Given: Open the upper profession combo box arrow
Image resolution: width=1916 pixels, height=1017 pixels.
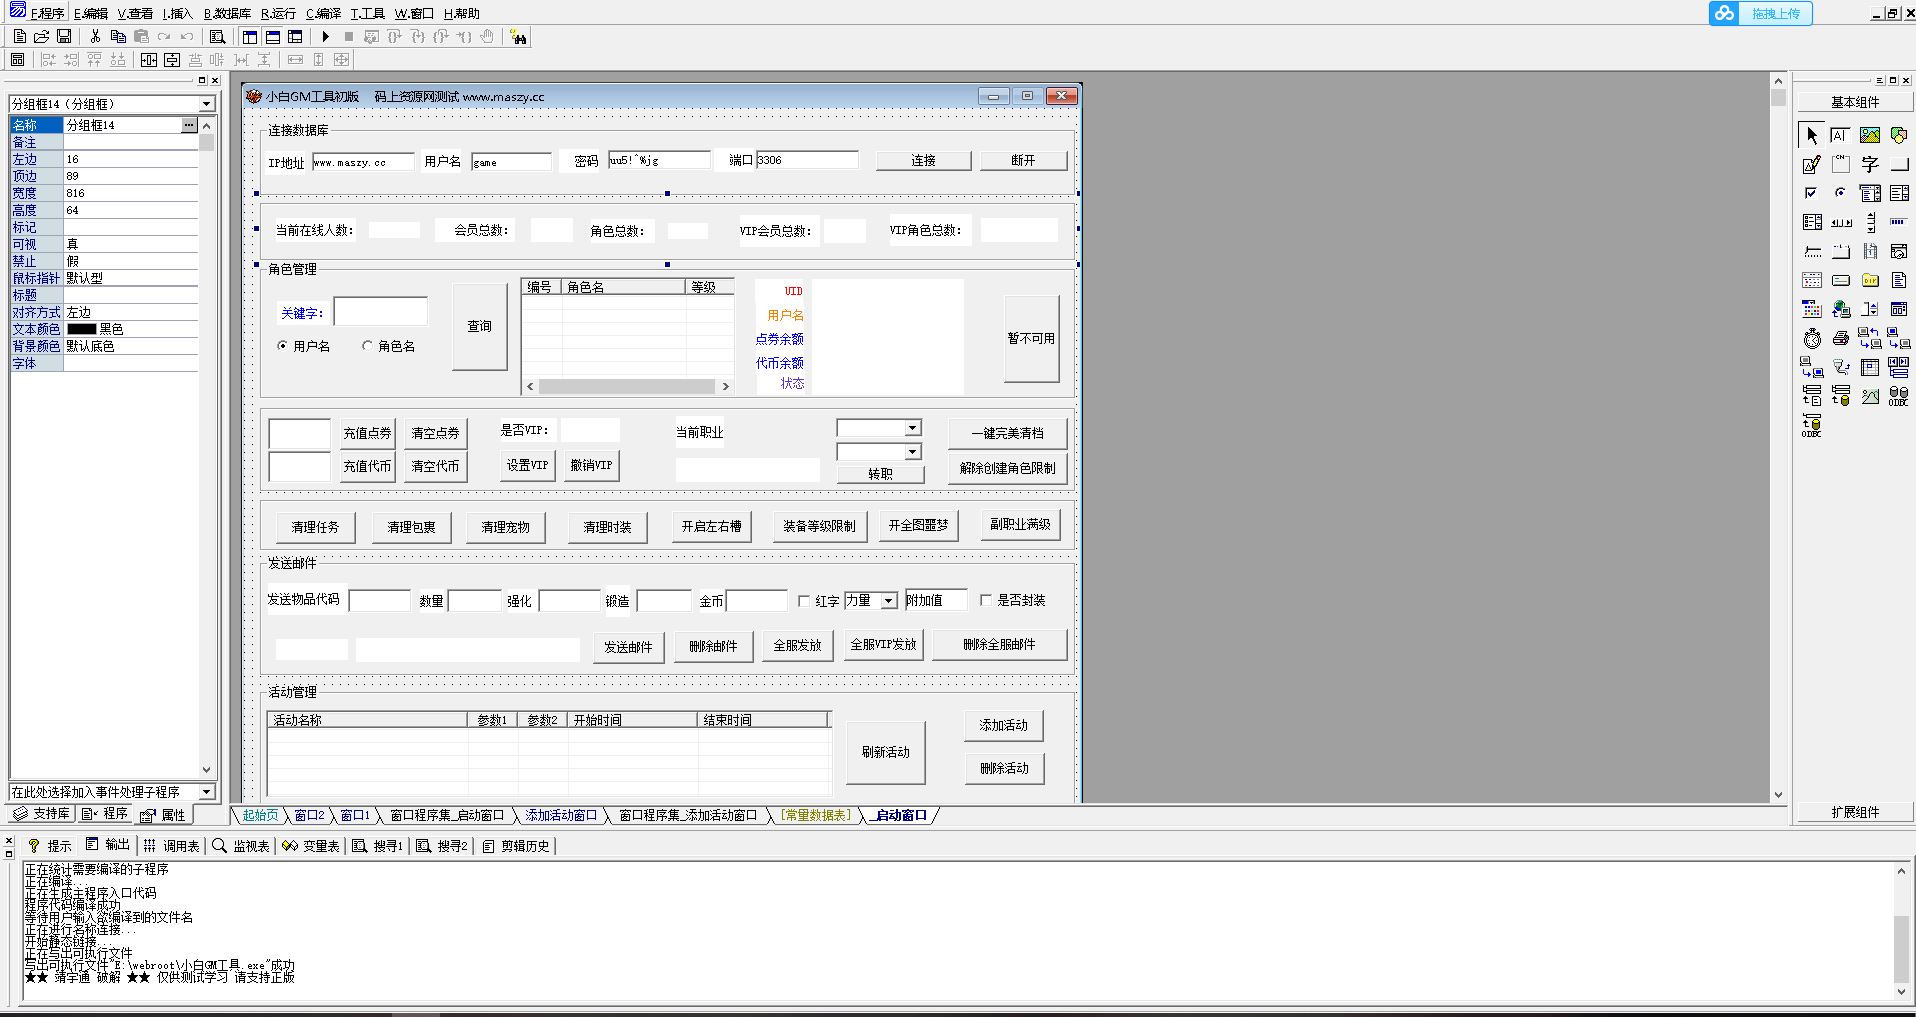Looking at the screenshot, I should (x=912, y=428).
